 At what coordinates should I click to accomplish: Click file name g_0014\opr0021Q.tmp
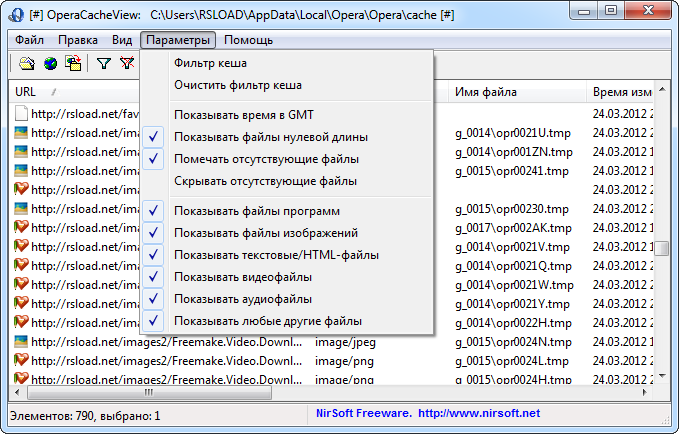tap(513, 266)
